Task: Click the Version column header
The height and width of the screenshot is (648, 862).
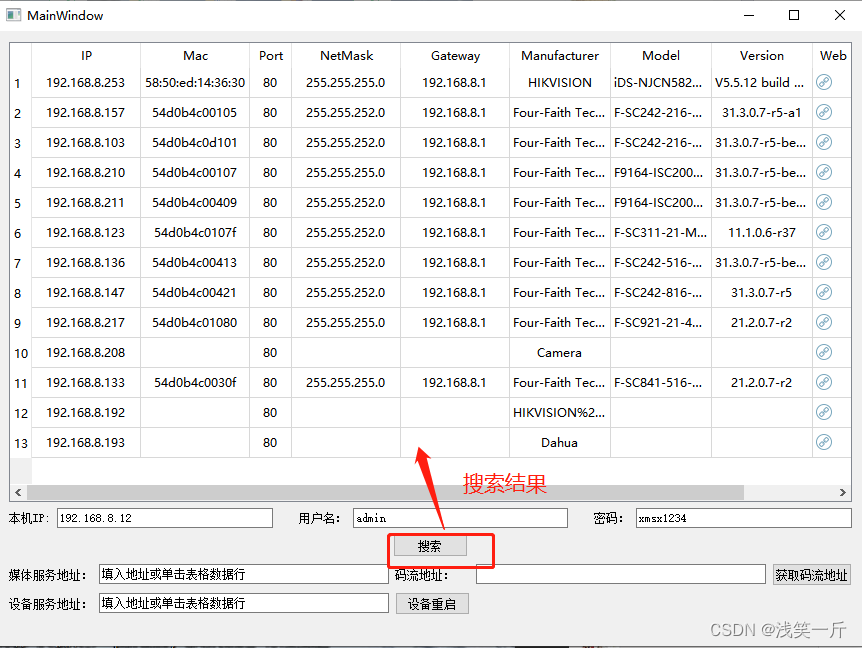Action: (x=761, y=56)
